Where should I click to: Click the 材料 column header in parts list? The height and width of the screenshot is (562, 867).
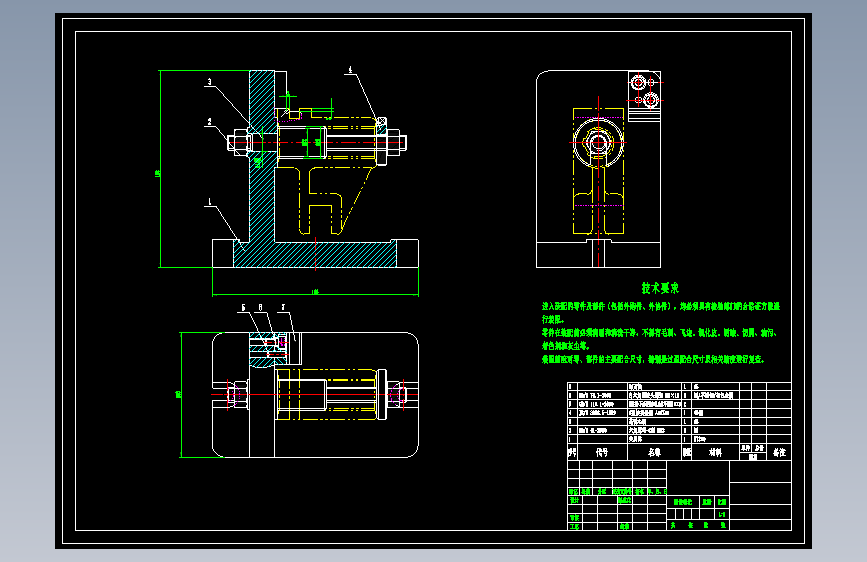tap(715, 452)
